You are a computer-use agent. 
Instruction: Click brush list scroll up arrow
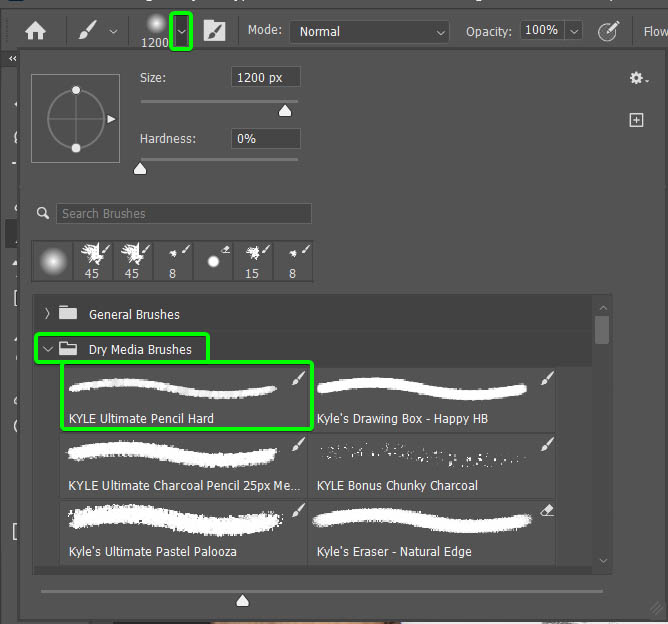point(603,308)
